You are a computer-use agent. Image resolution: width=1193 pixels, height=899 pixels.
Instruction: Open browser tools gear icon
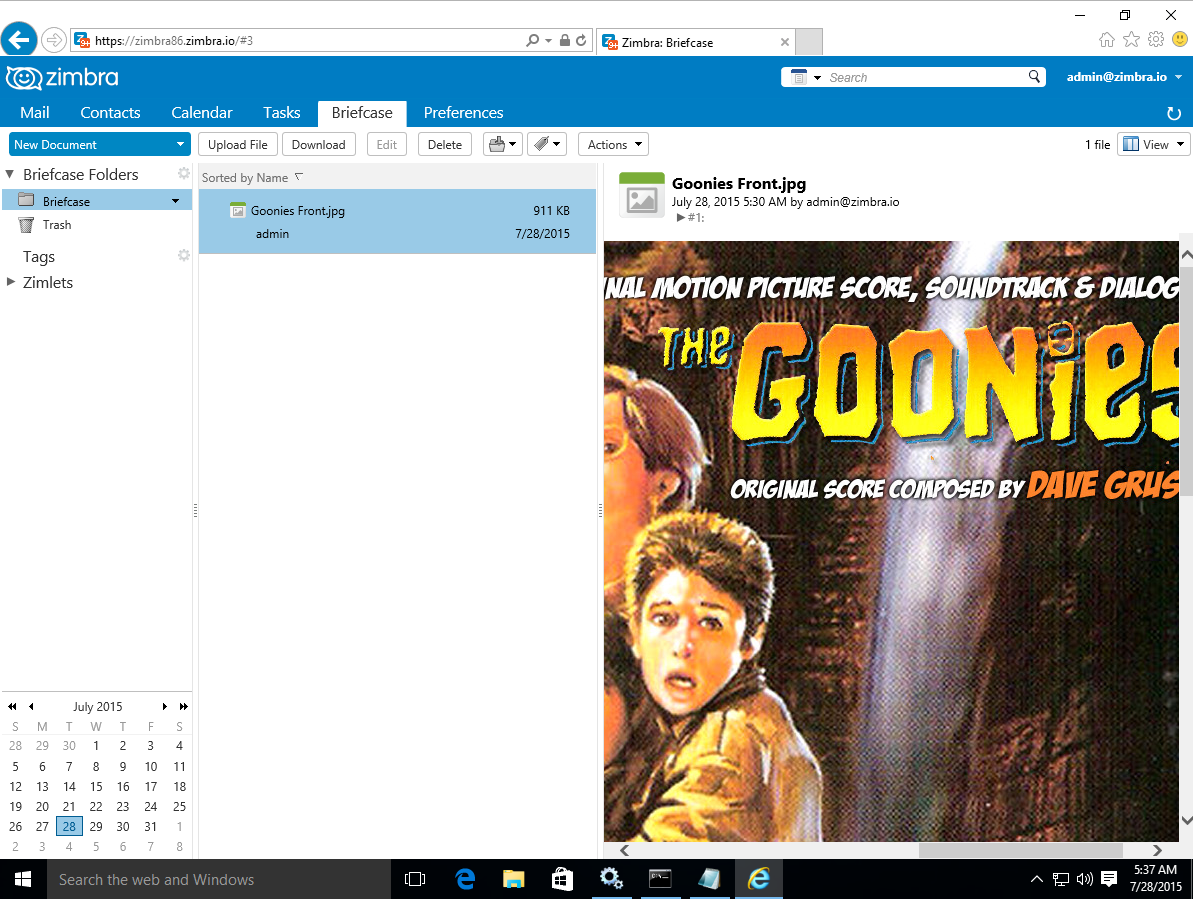(1156, 40)
